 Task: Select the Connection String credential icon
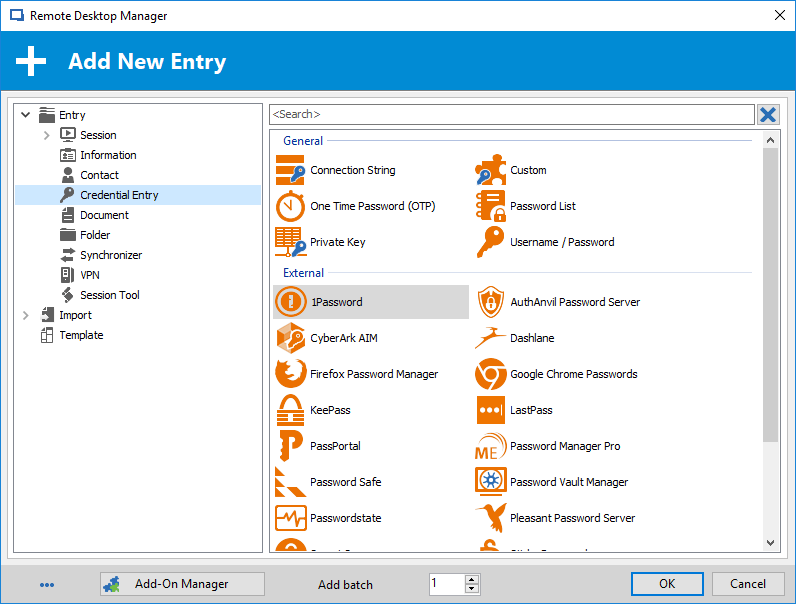tap(290, 170)
